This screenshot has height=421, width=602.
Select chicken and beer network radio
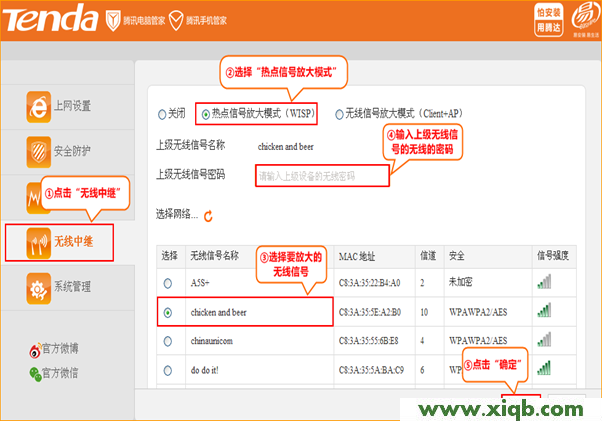[x=168, y=313]
